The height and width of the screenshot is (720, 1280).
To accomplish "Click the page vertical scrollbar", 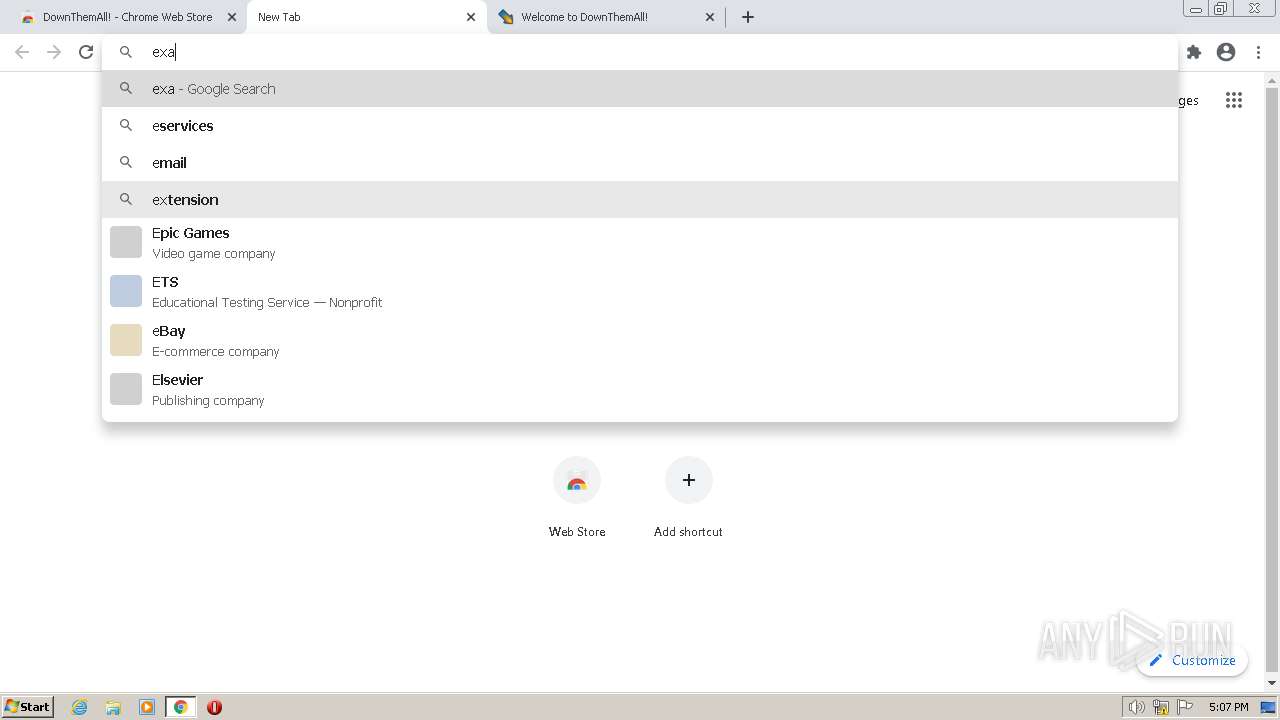I will pyautogui.click(x=1272, y=381).
